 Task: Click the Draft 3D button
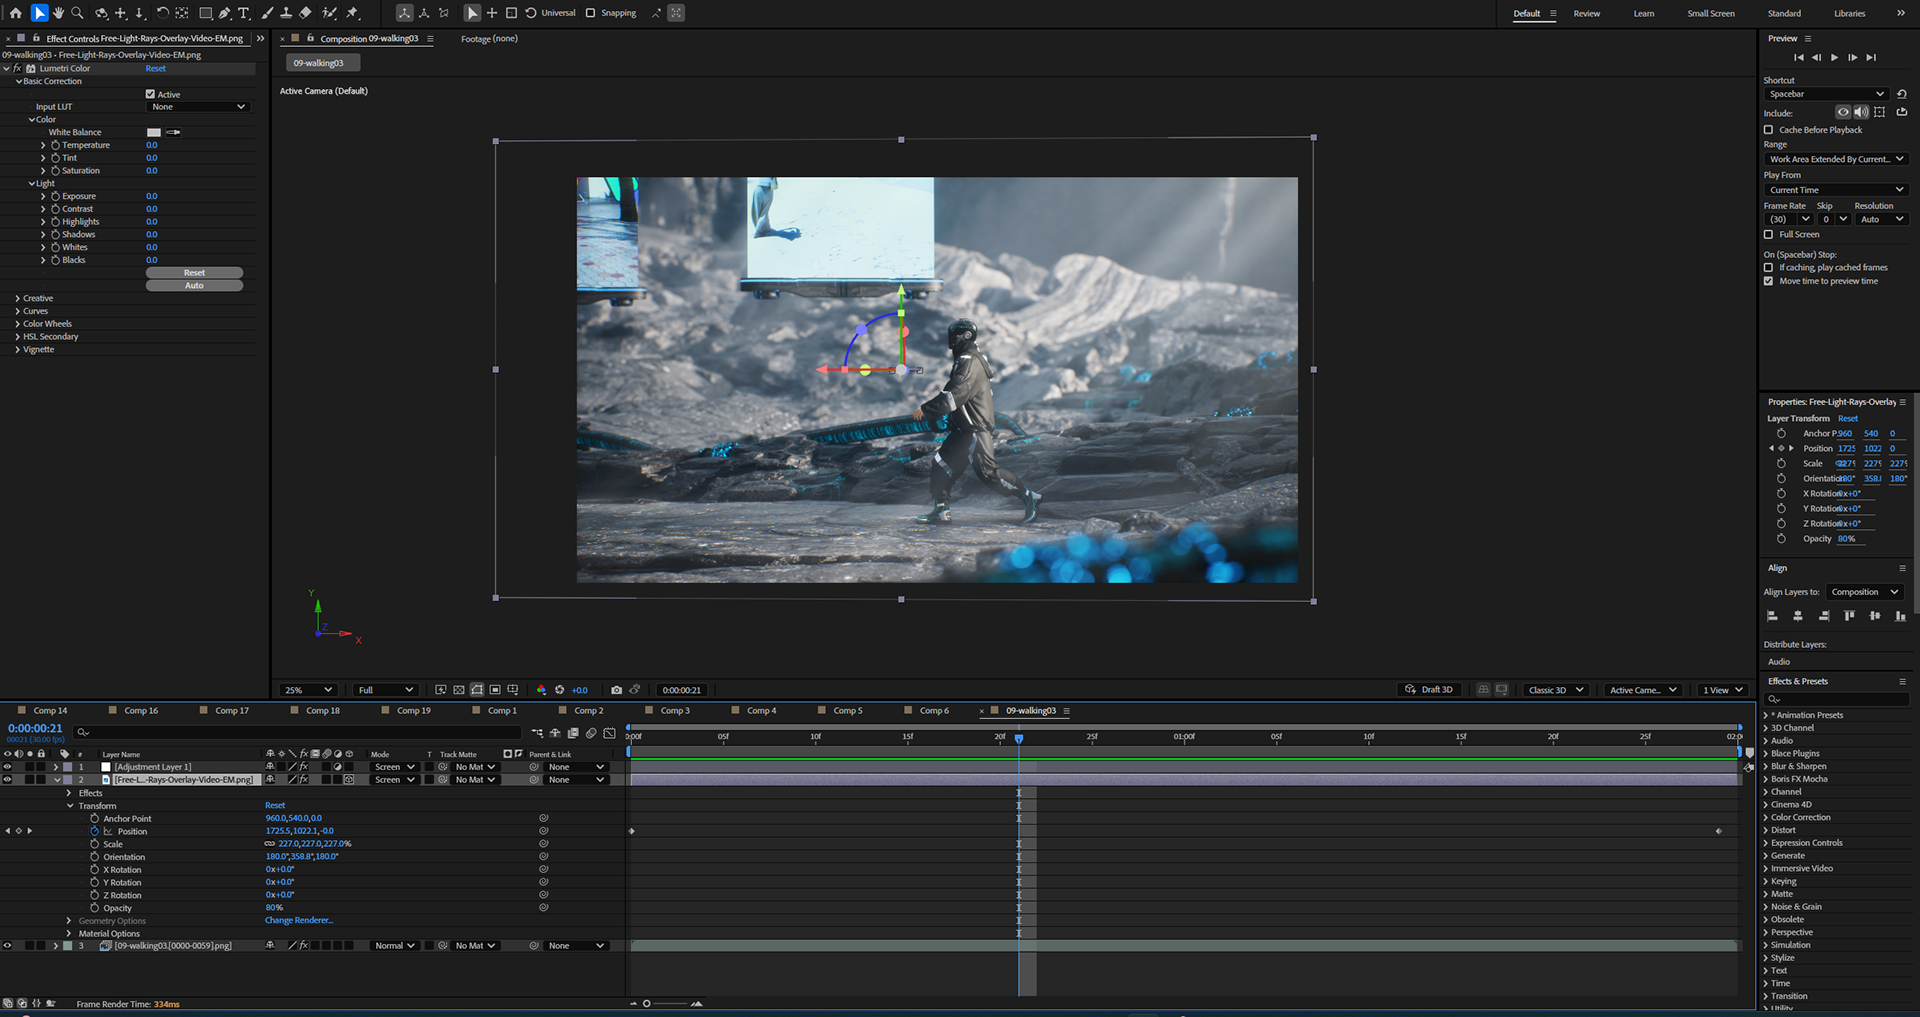(x=1429, y=690)
